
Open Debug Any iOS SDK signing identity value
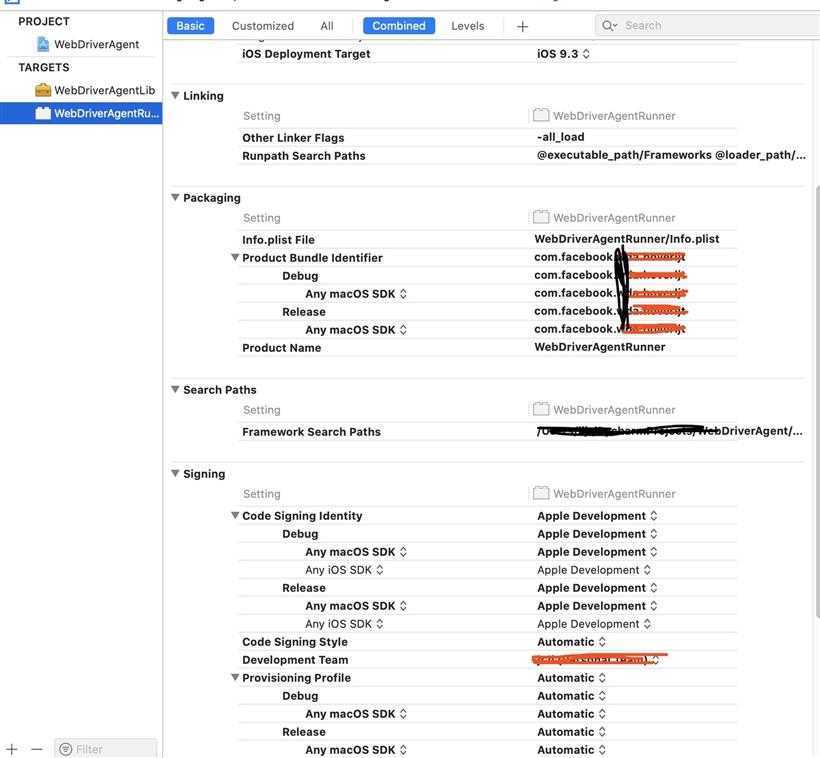[594, 570]
